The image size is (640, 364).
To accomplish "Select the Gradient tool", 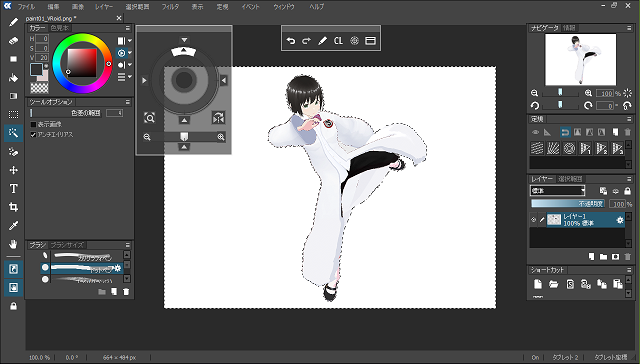I will click(x=13, y=96).
